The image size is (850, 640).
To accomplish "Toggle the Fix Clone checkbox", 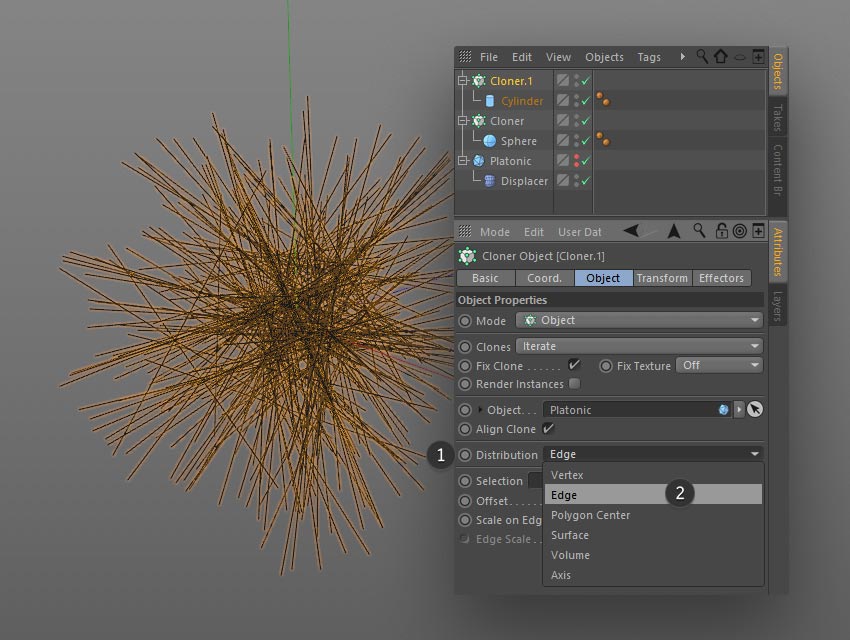I will click(574, 365).
